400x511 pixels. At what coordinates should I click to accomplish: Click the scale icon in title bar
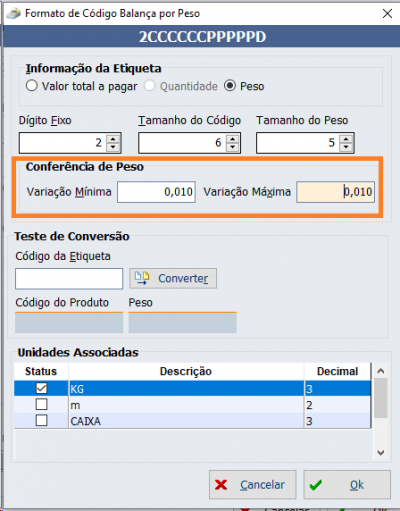click(x=14, y=13)
